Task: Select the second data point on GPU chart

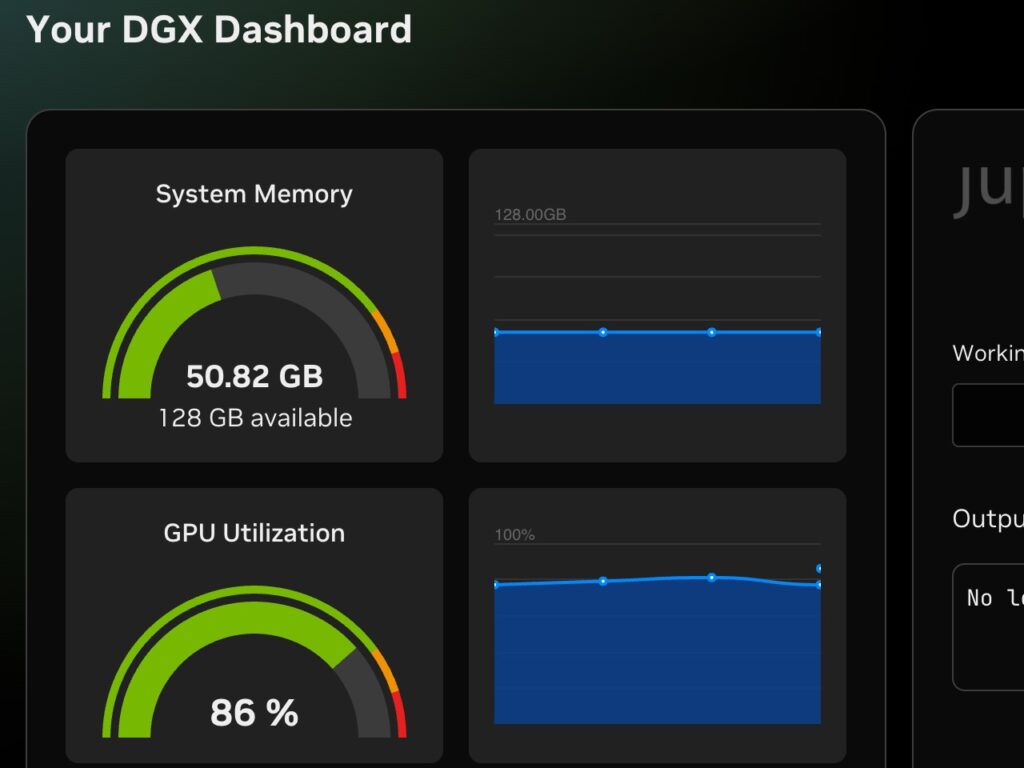Action: 603,581
